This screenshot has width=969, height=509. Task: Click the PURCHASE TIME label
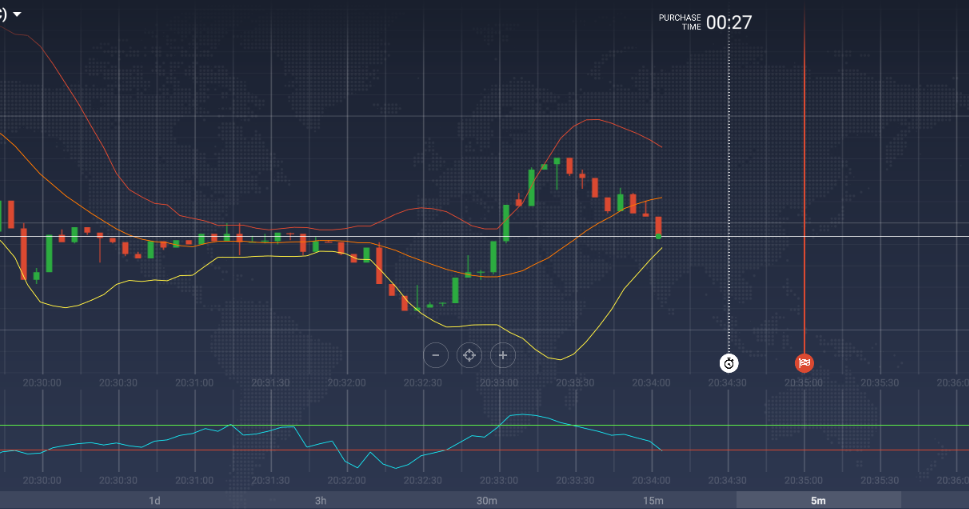680,22
